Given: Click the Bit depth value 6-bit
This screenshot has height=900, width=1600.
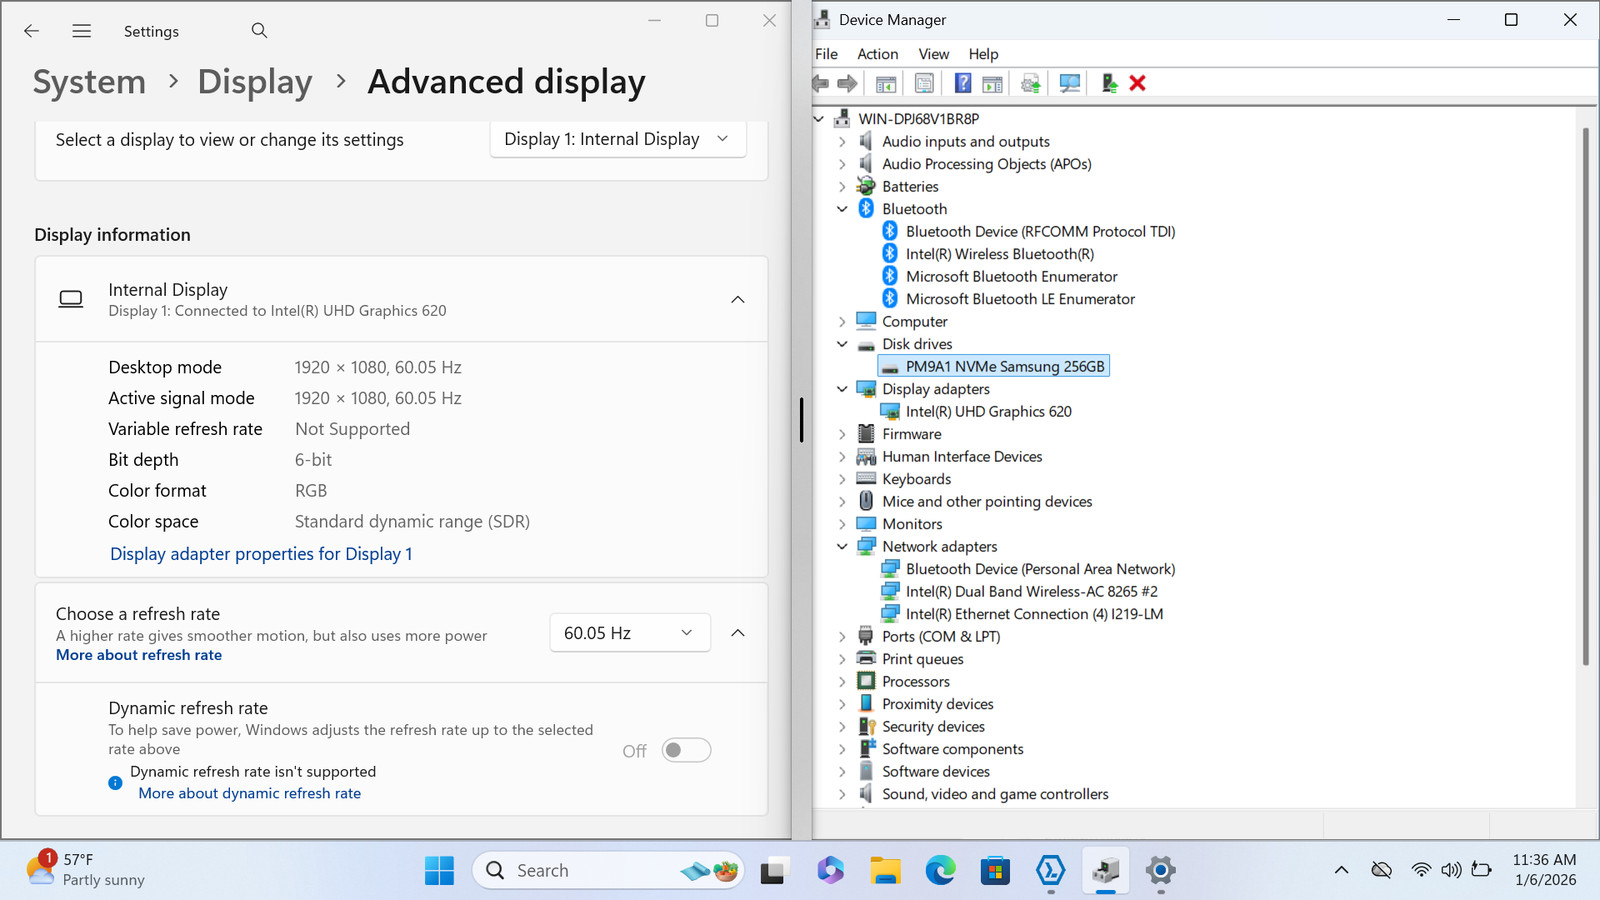Looking at the screenshot, I should click(x=313, y=460).
